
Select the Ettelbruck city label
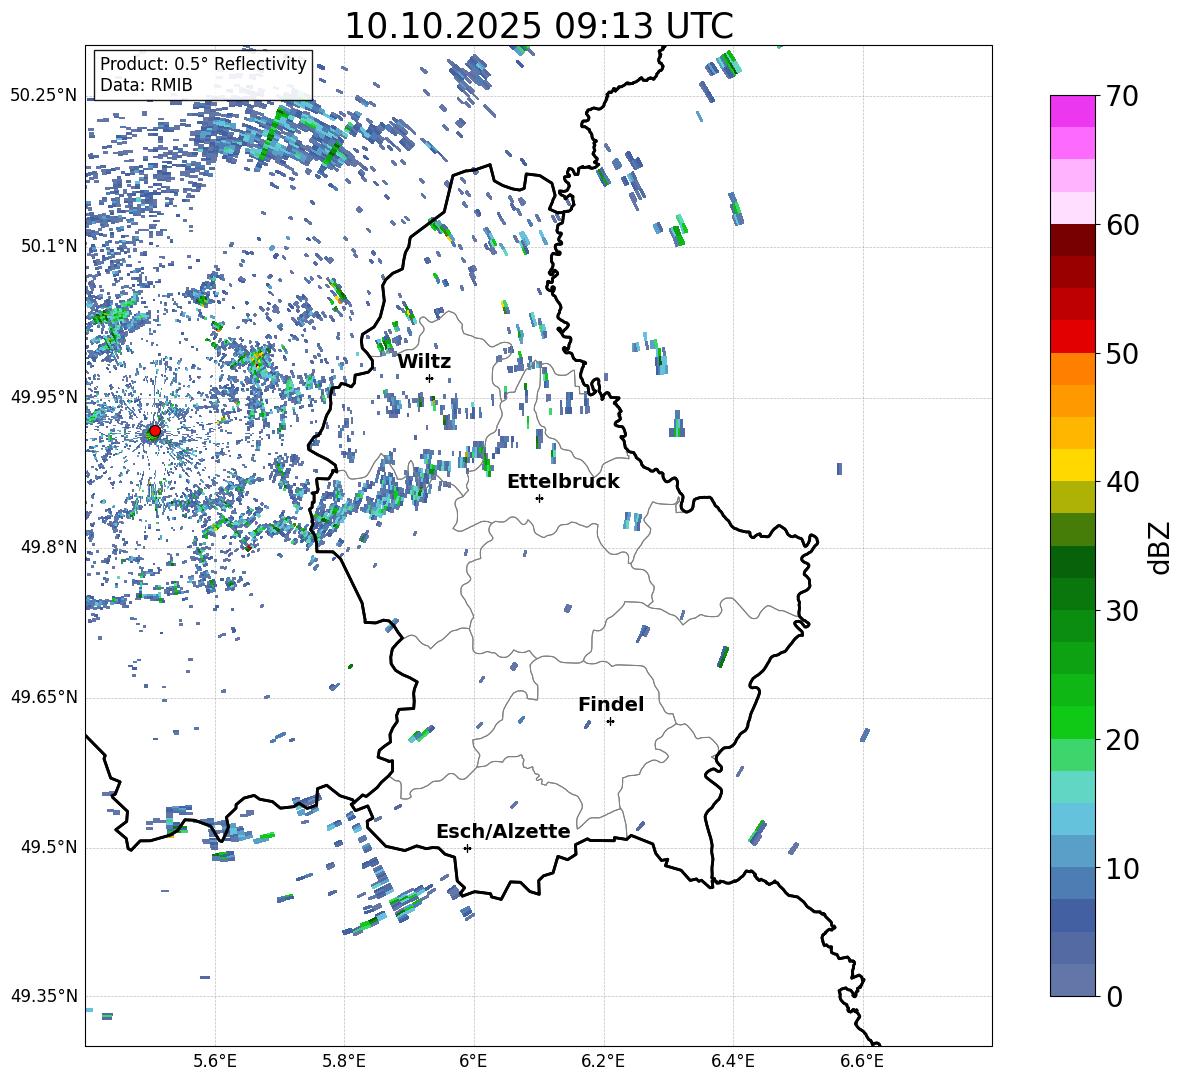point(563,482)
